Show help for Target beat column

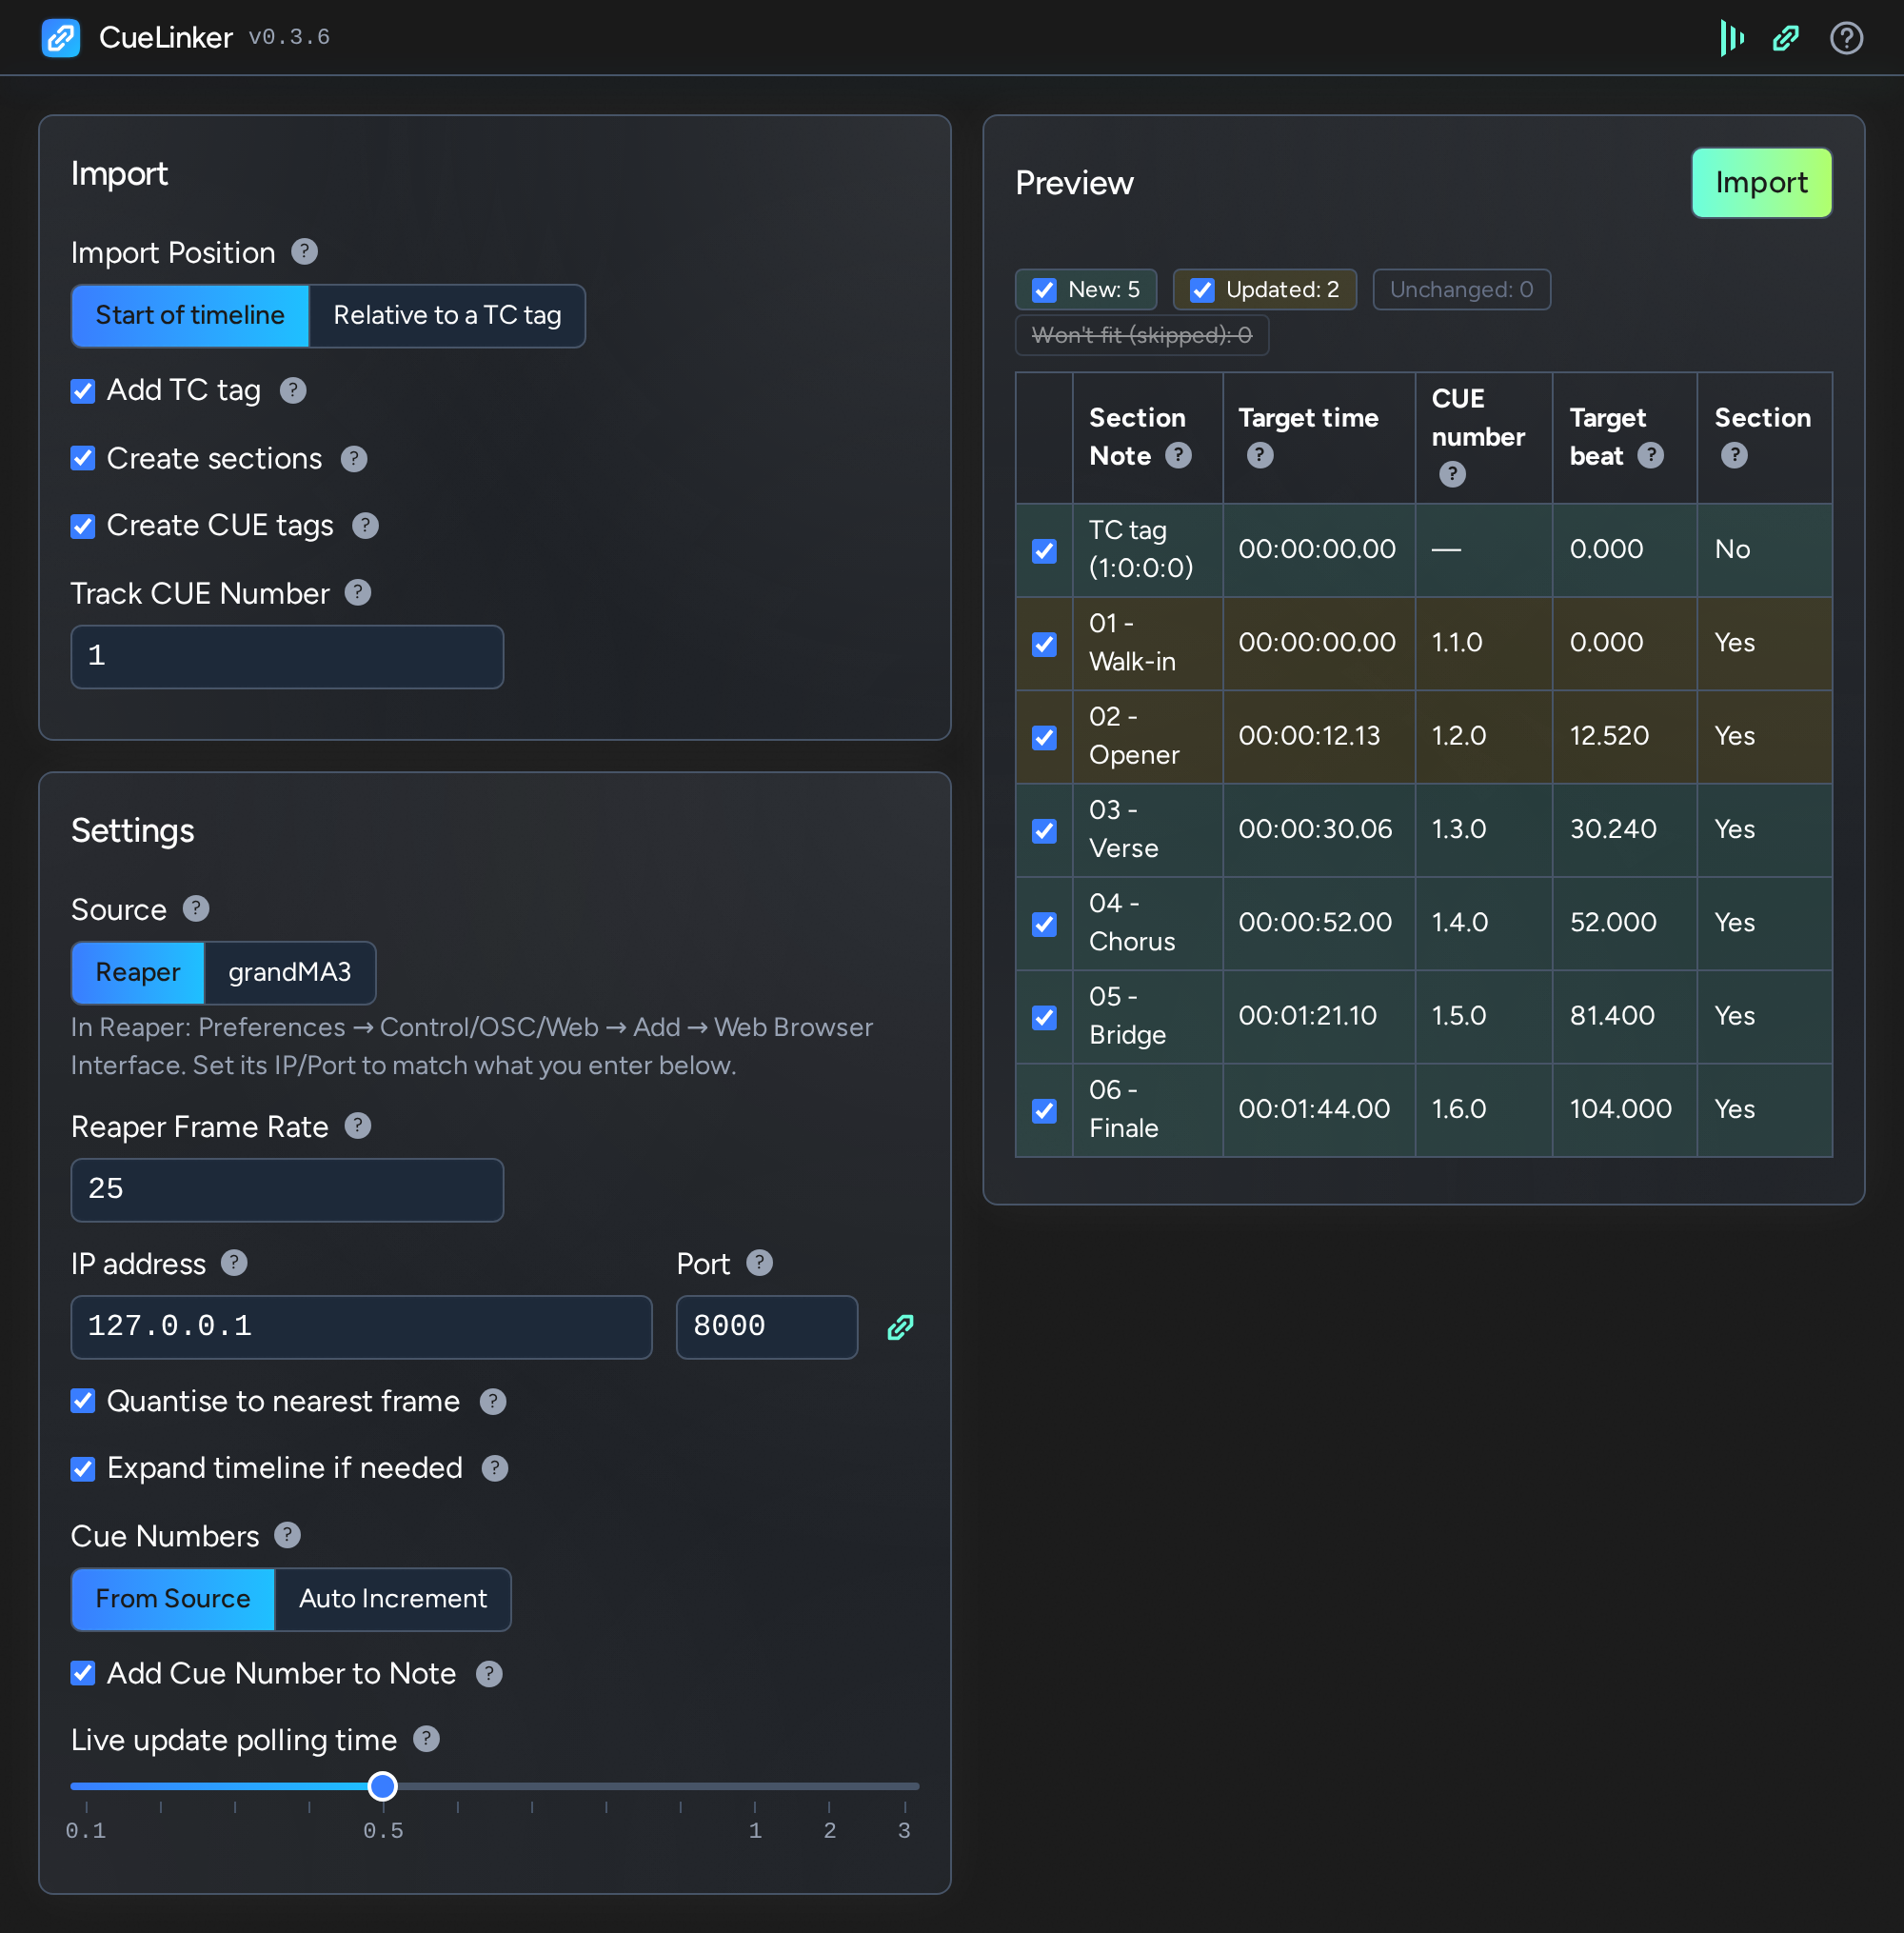coord(1651,456)
